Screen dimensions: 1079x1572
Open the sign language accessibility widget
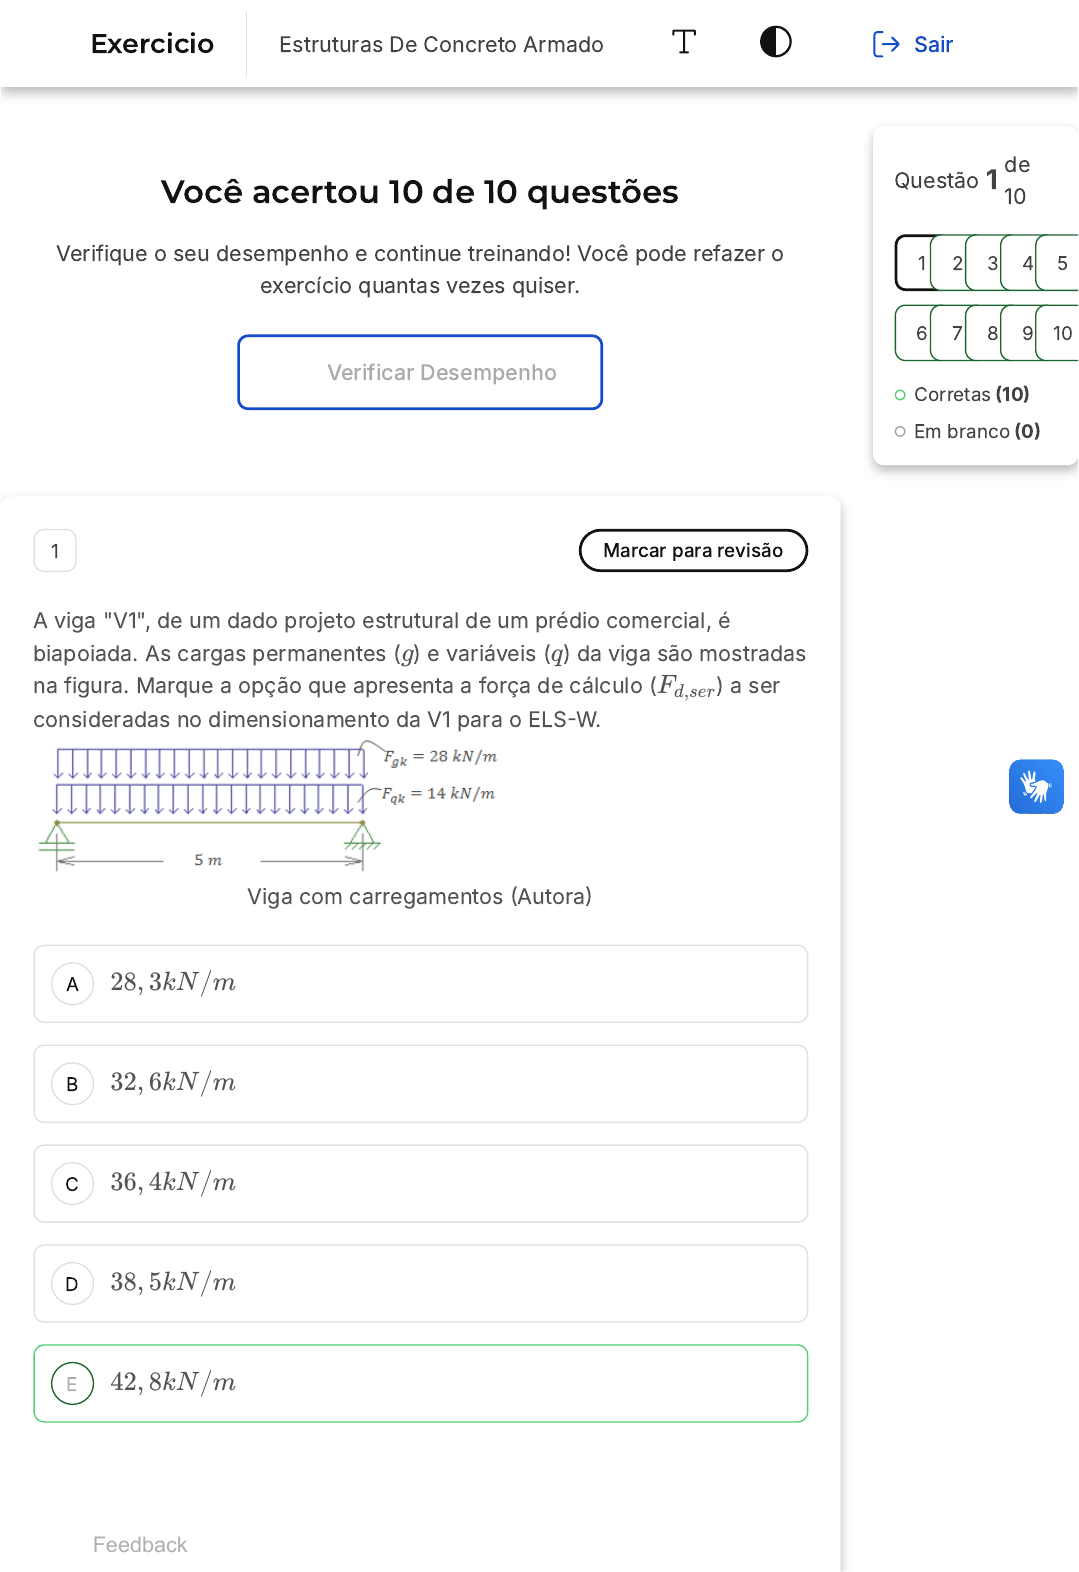point(1036,787)
